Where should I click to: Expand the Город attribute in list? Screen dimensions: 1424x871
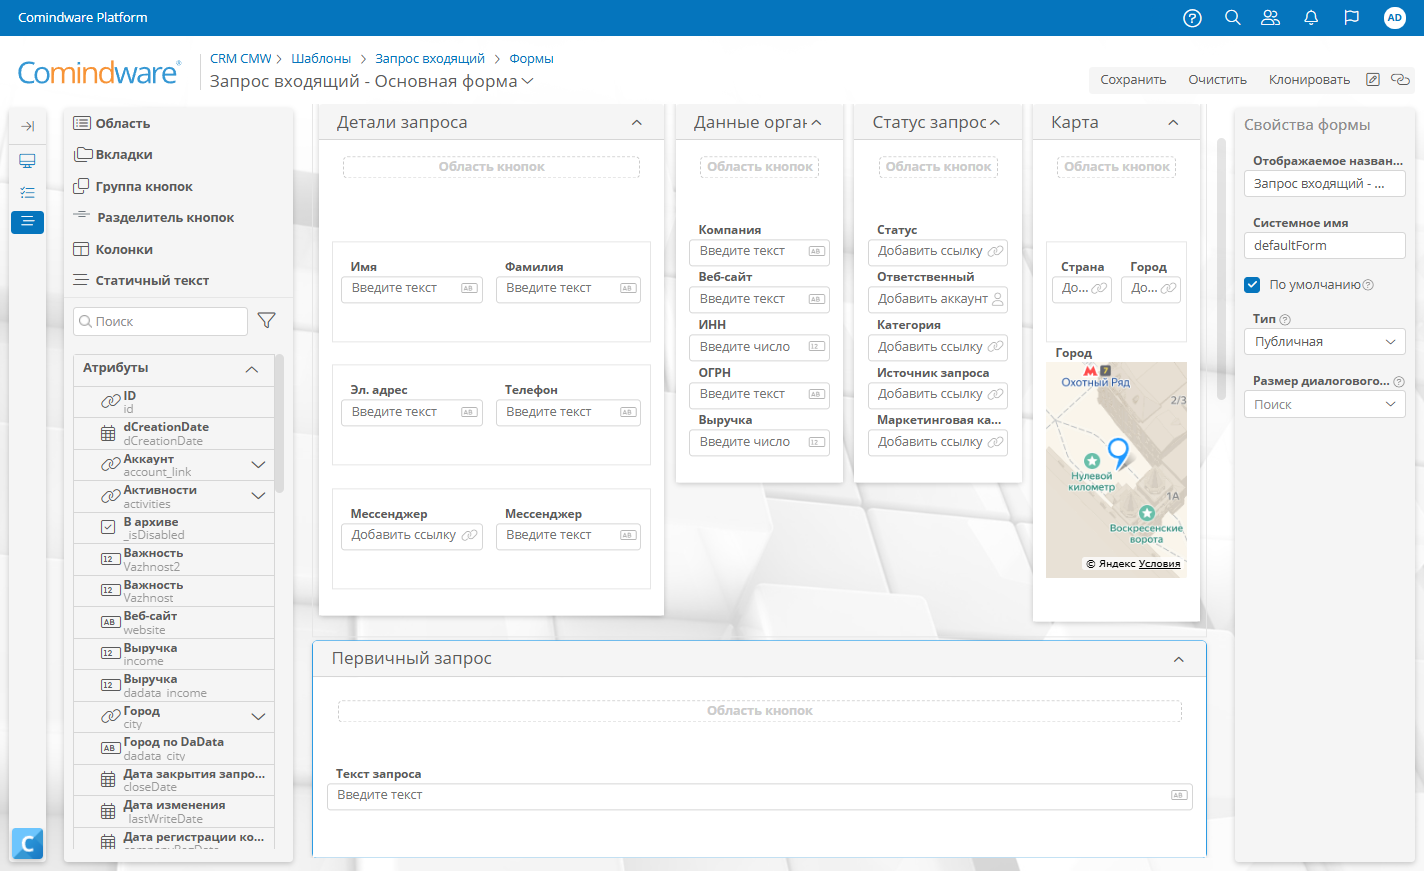[258, 717]
